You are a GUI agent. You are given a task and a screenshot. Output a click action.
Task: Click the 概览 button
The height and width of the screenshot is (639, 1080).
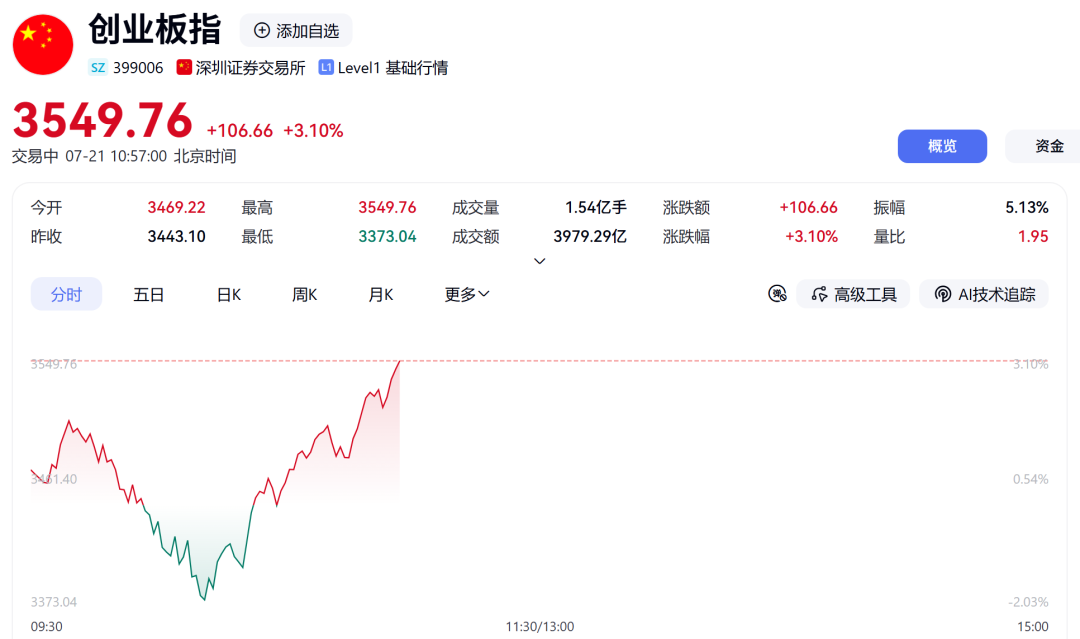942,146
